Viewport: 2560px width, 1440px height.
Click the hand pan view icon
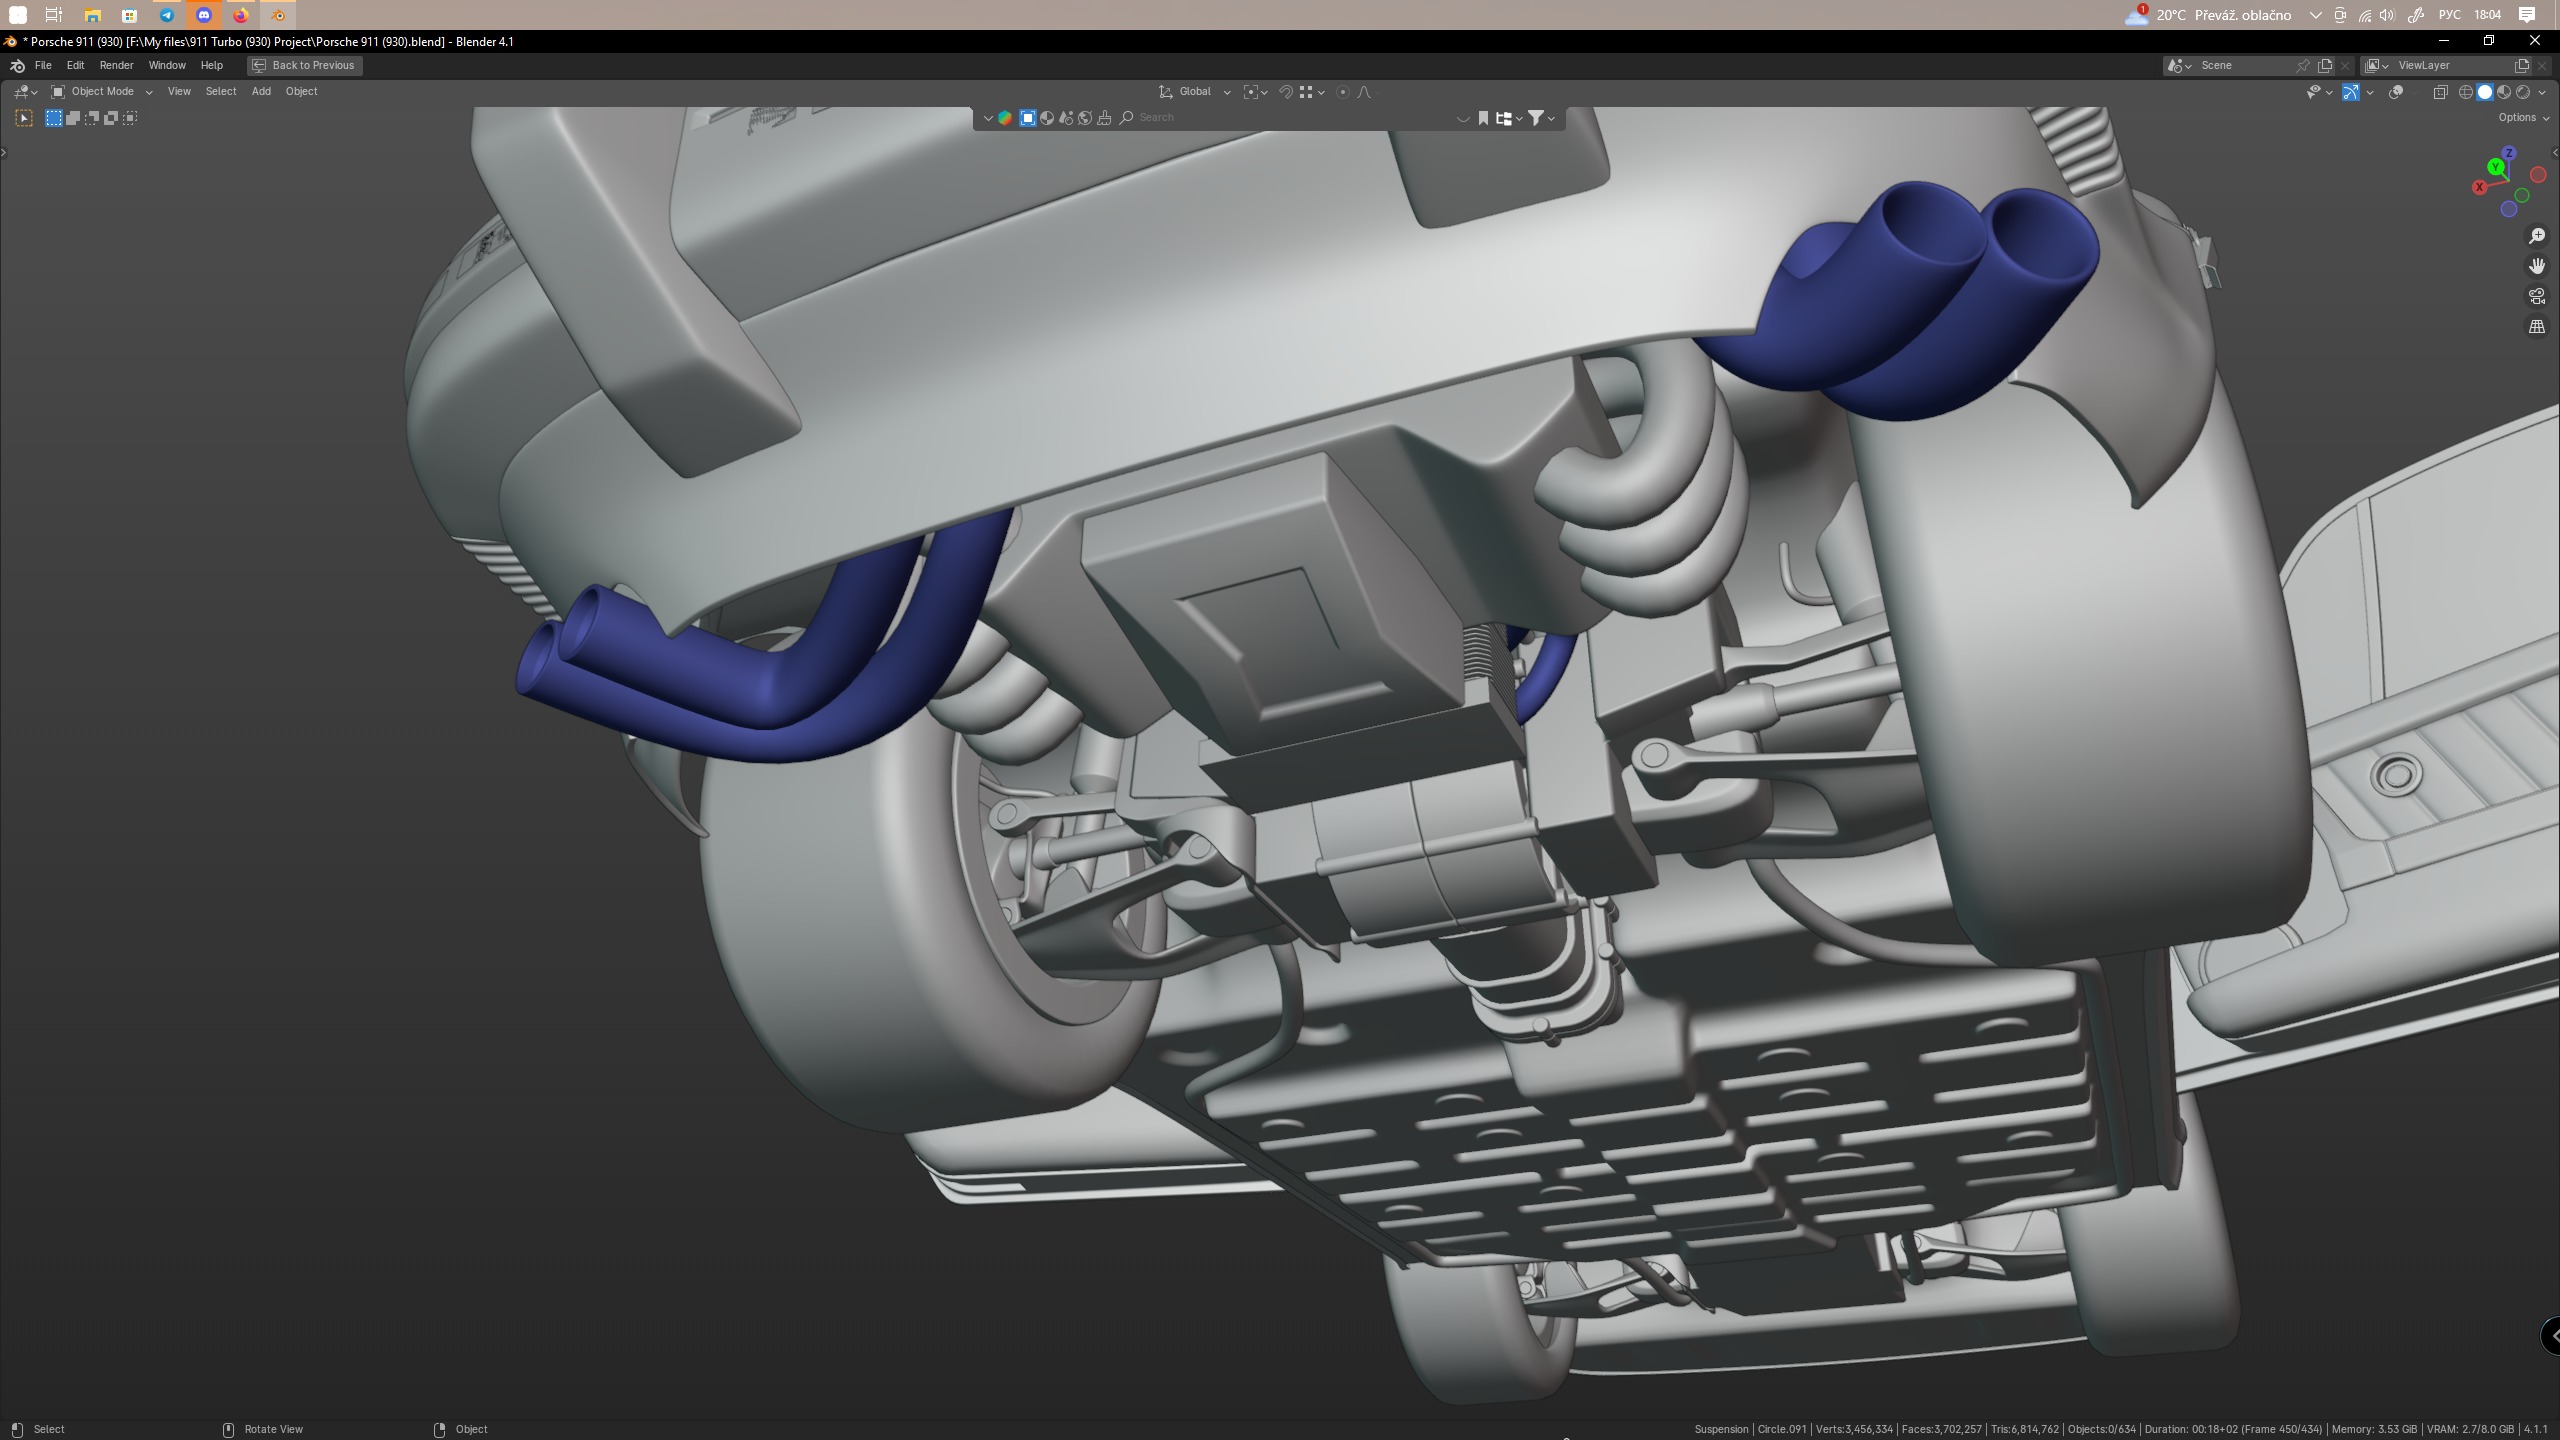click(x=2537, y=266)
